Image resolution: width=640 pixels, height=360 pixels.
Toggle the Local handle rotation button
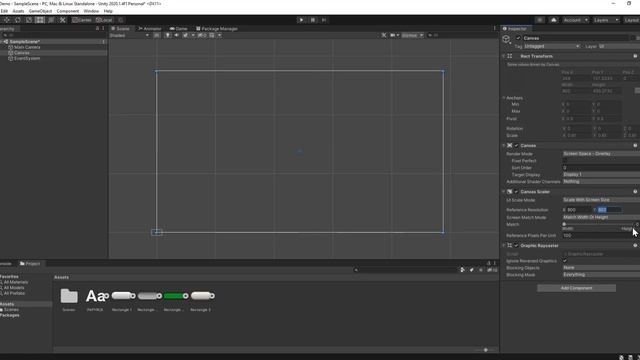104,20
